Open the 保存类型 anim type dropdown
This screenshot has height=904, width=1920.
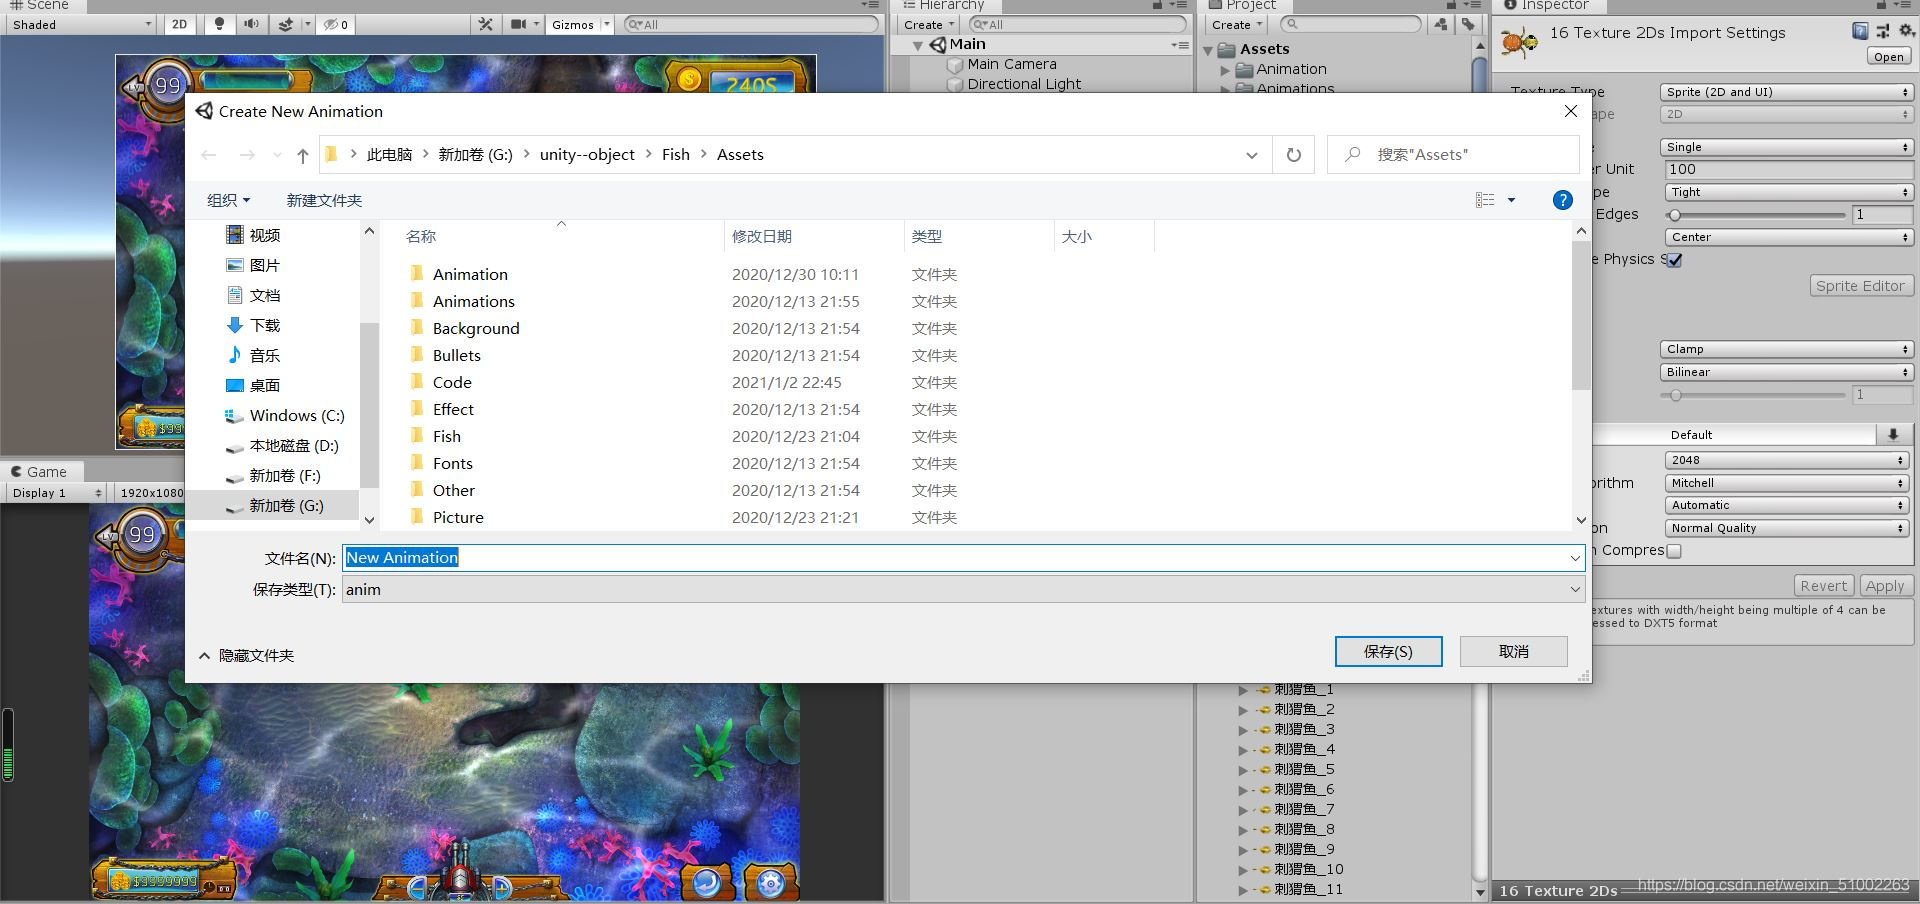(x=963, y=590)
